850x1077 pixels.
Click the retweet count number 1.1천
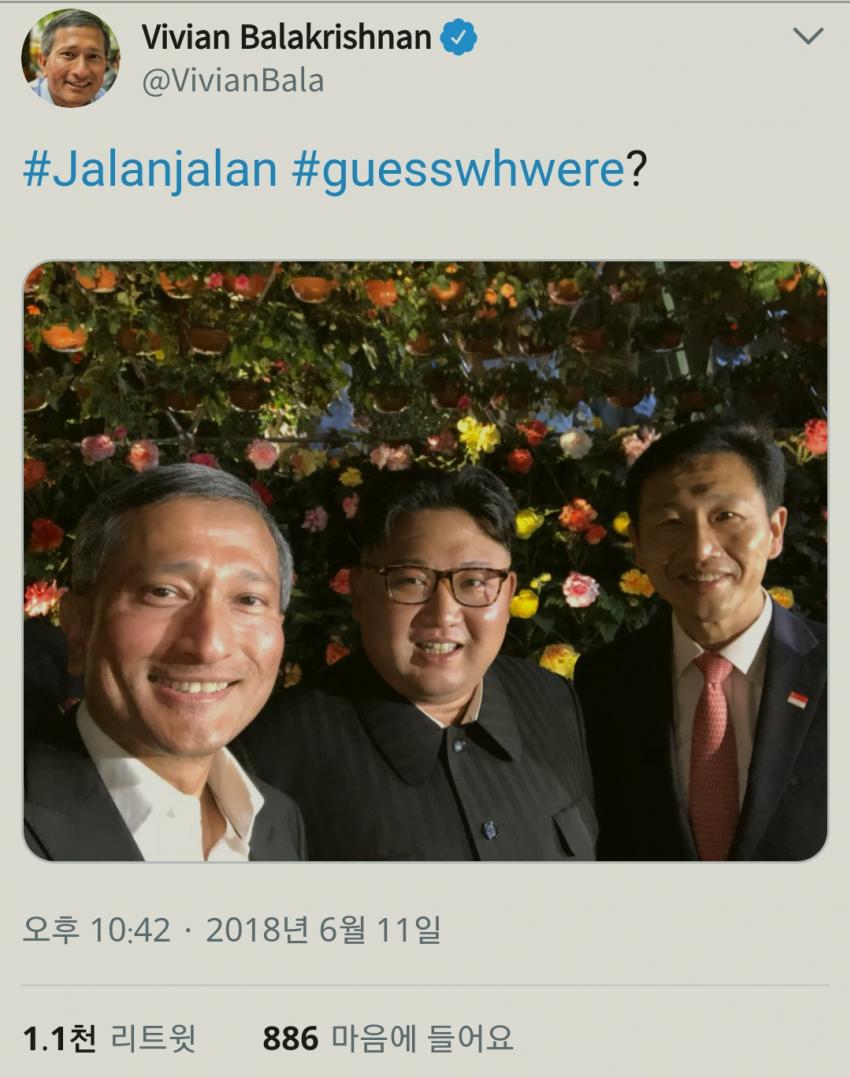[59, 1038]
